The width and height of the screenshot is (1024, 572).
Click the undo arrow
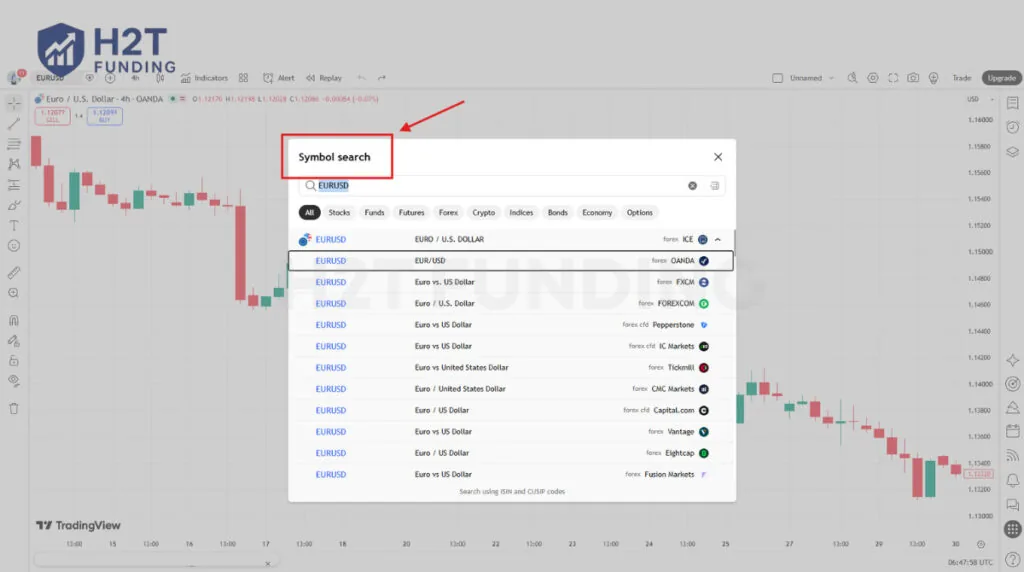[361, 78]
